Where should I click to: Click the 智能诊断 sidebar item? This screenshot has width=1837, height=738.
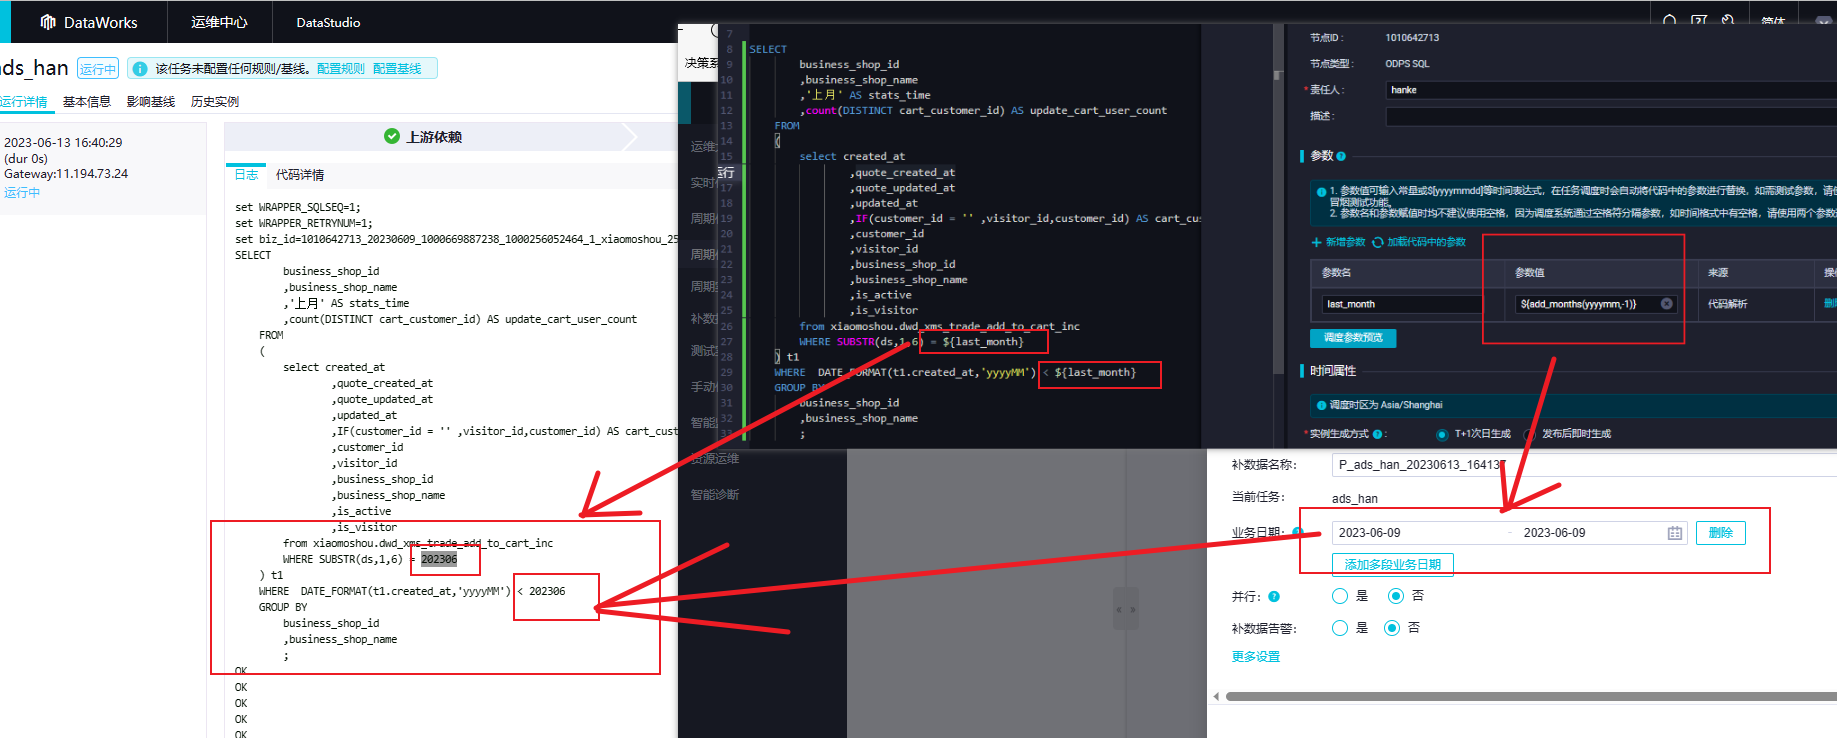[x=715, y=495]
